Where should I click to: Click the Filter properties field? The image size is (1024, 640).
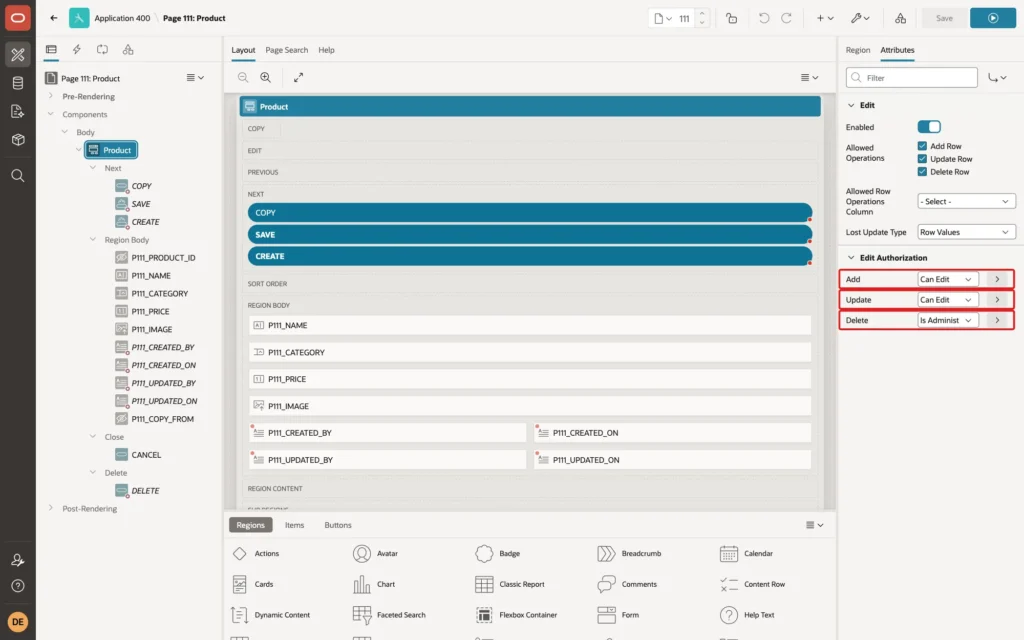(912, 78)
